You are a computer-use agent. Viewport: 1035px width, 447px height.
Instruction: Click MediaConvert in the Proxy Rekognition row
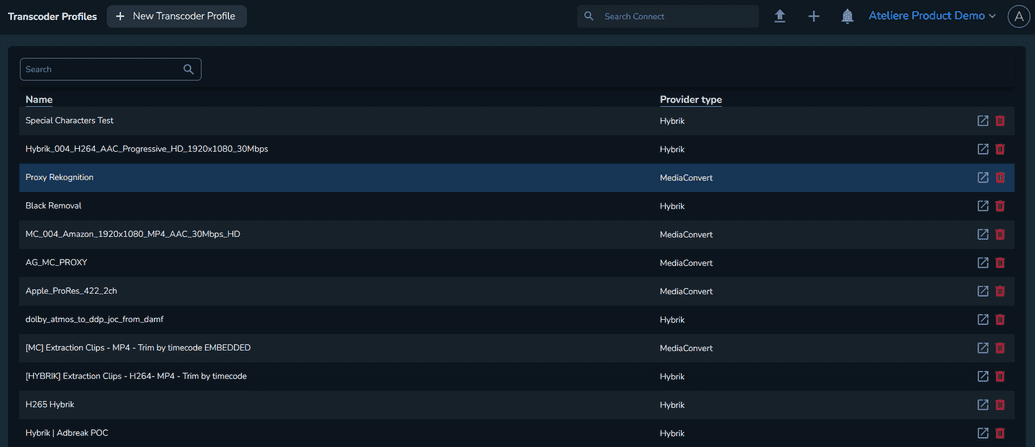[686, 178]
